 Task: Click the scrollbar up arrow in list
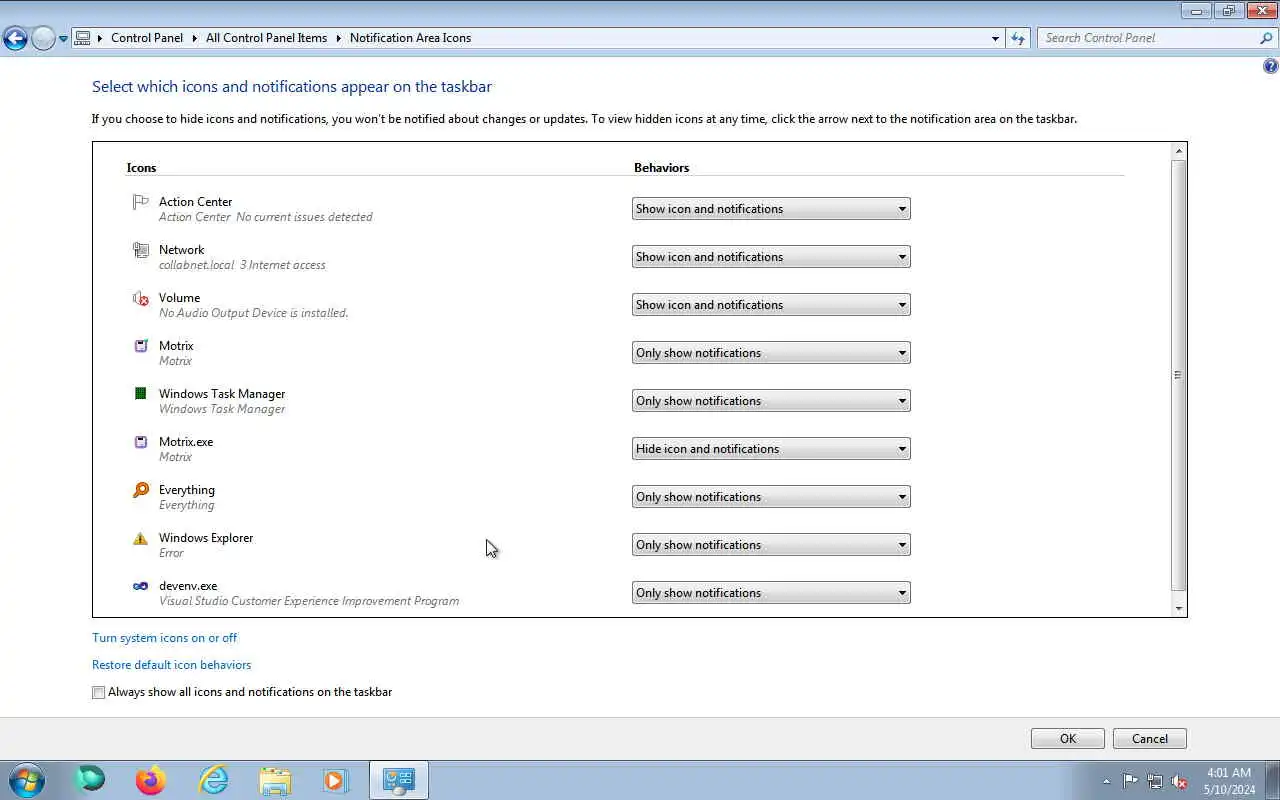pyautogui.click(x=1179, y=151)
